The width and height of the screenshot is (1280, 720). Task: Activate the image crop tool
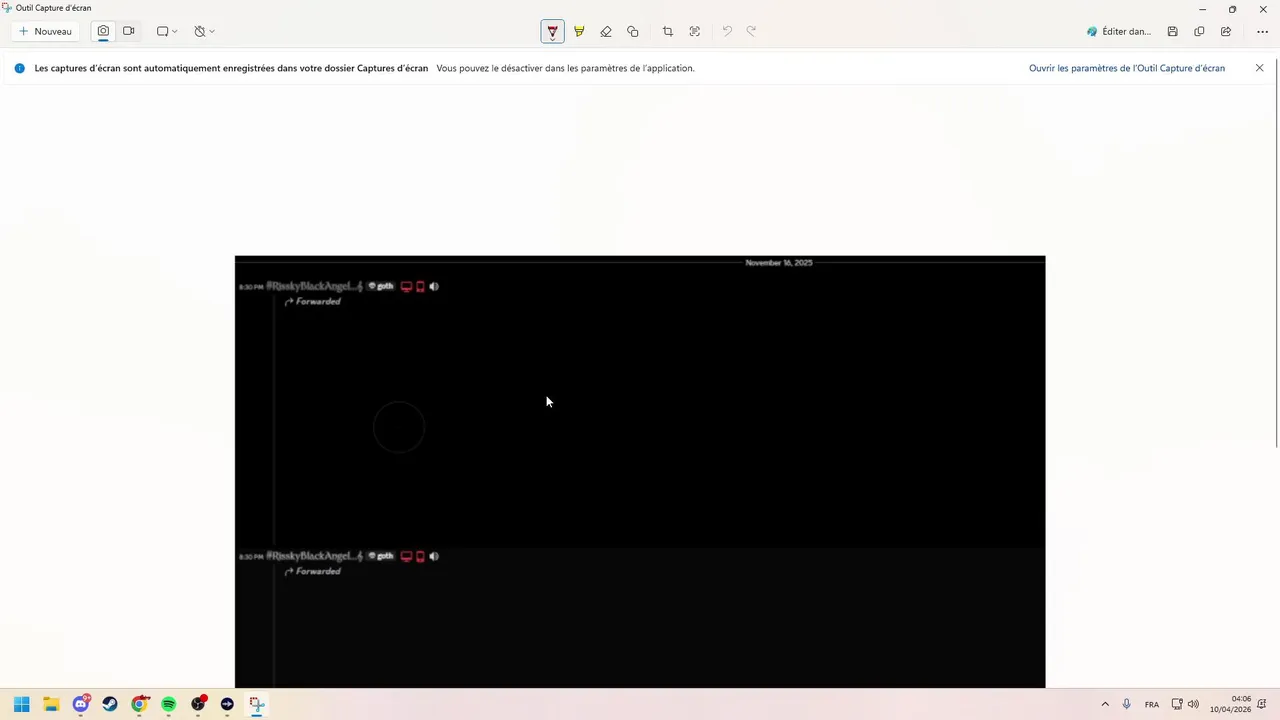coord(668,31)
